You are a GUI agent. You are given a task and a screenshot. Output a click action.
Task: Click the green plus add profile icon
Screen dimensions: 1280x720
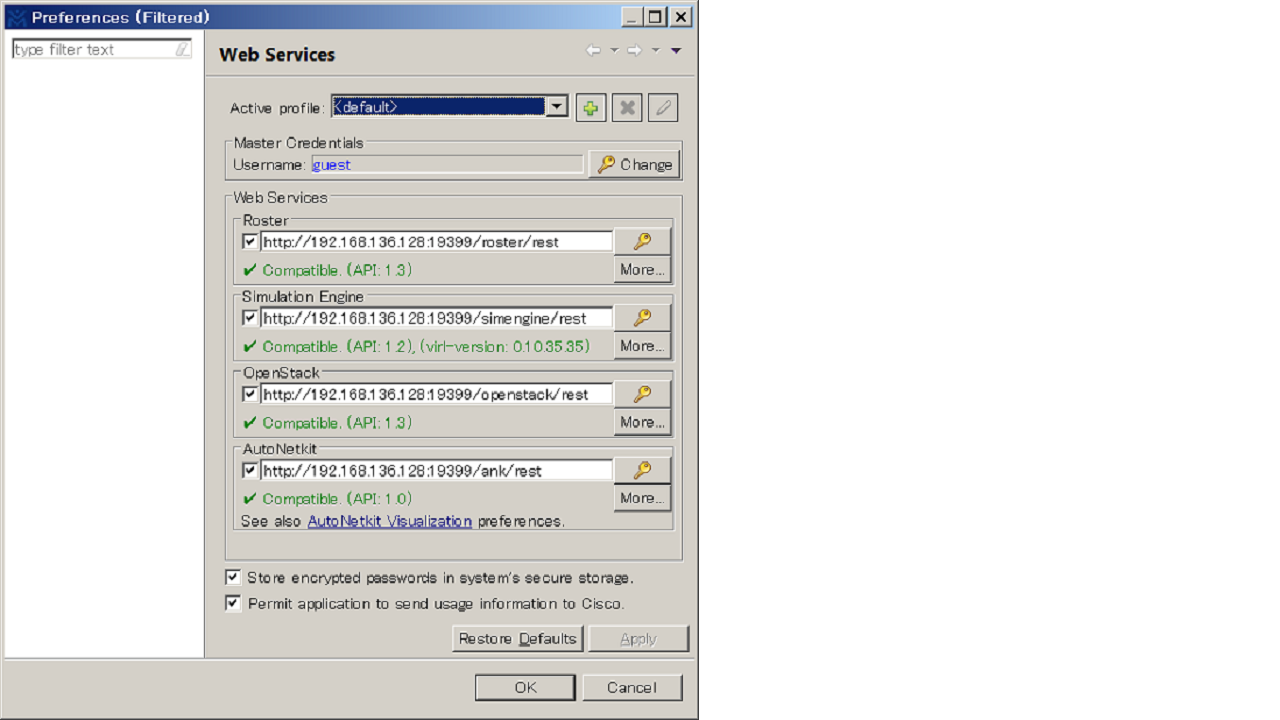591,107
